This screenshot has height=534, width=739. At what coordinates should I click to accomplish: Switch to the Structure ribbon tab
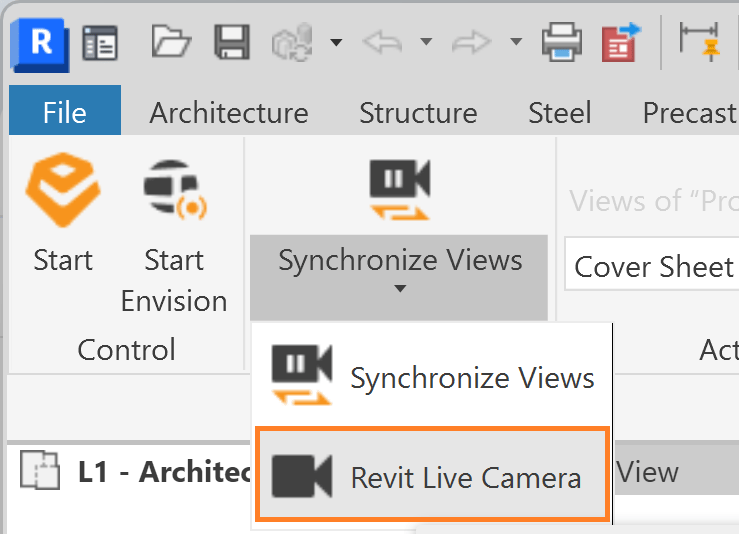[419, 113]
